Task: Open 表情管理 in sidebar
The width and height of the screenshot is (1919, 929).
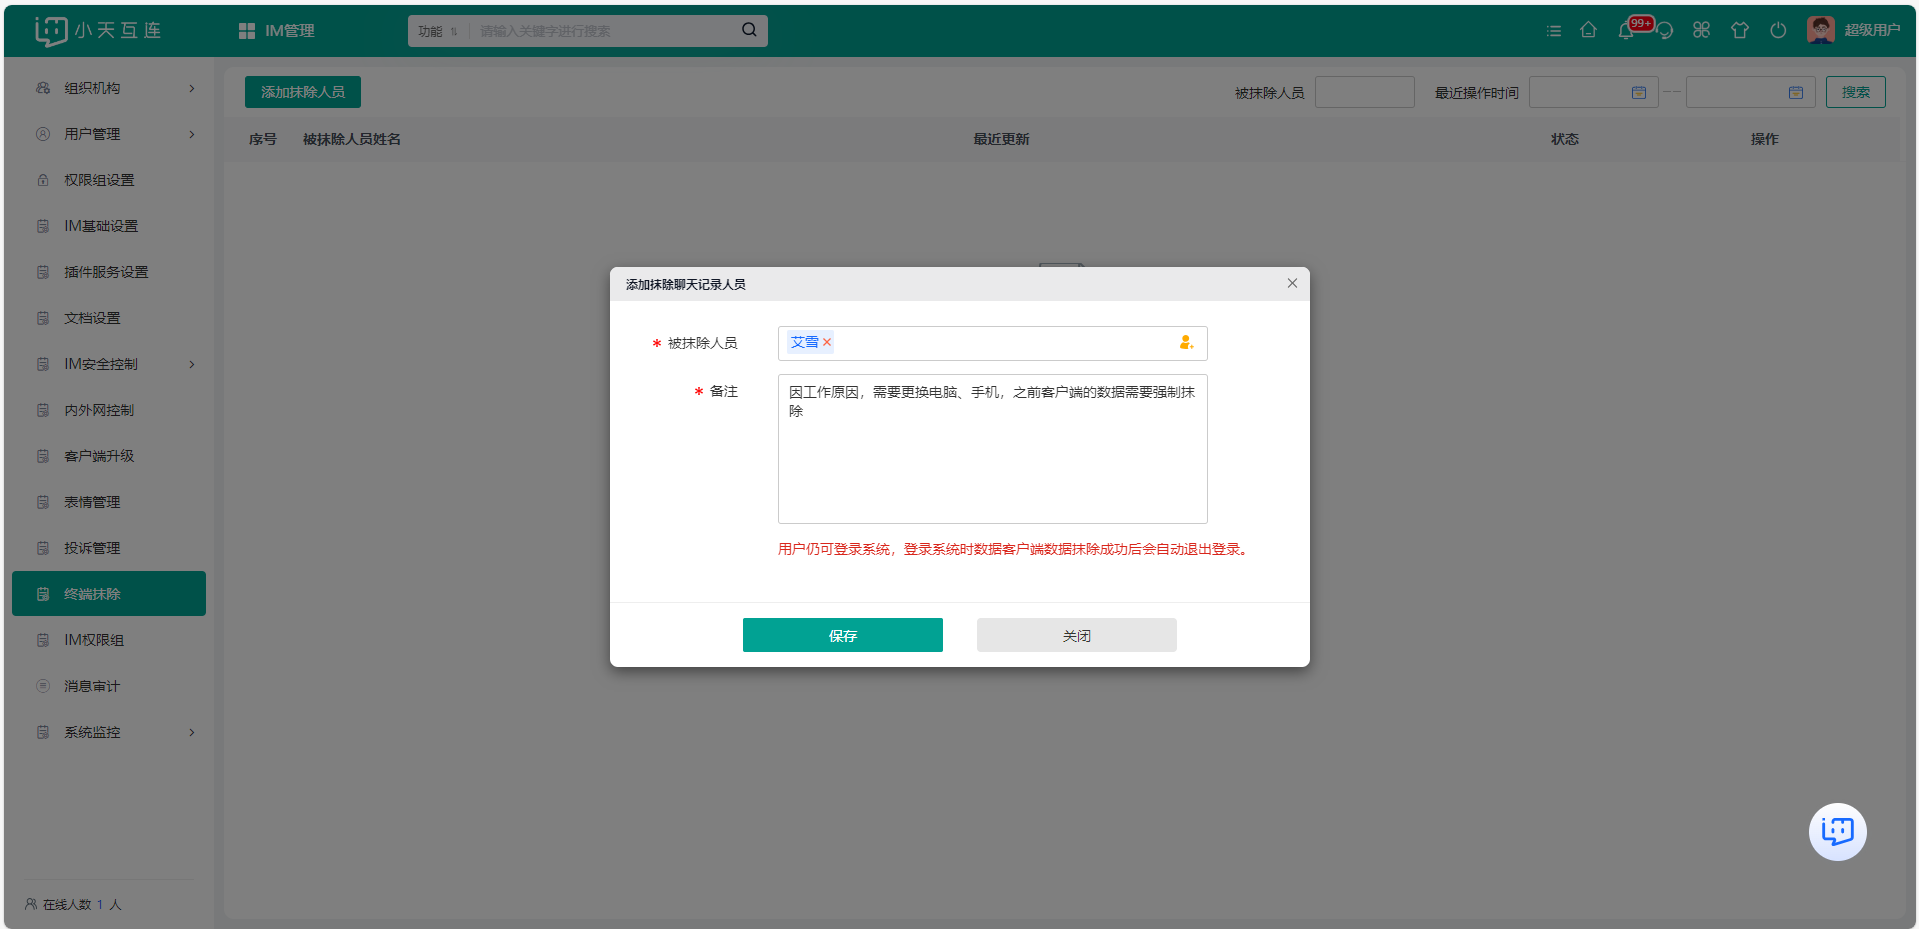Action: 109,502
